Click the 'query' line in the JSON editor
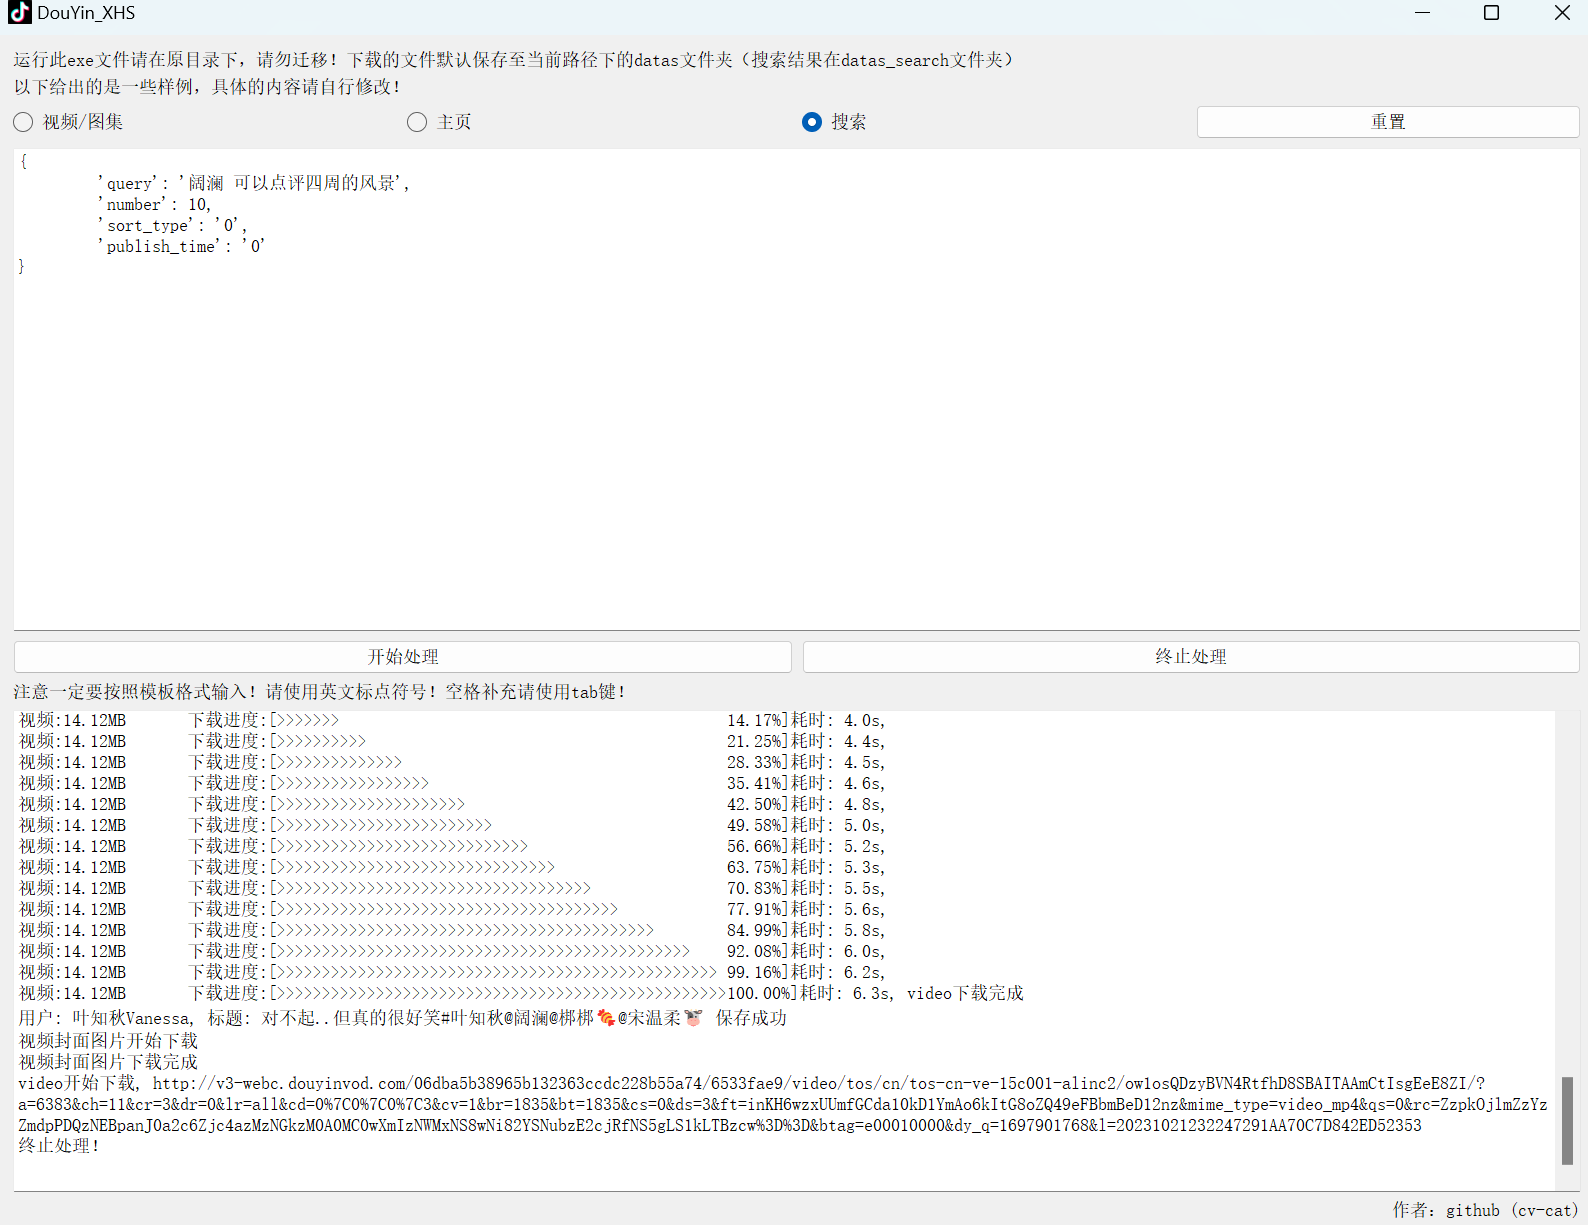This screenshot has width=1588, height=1225. pyautogui.click(x=253, y=183)
